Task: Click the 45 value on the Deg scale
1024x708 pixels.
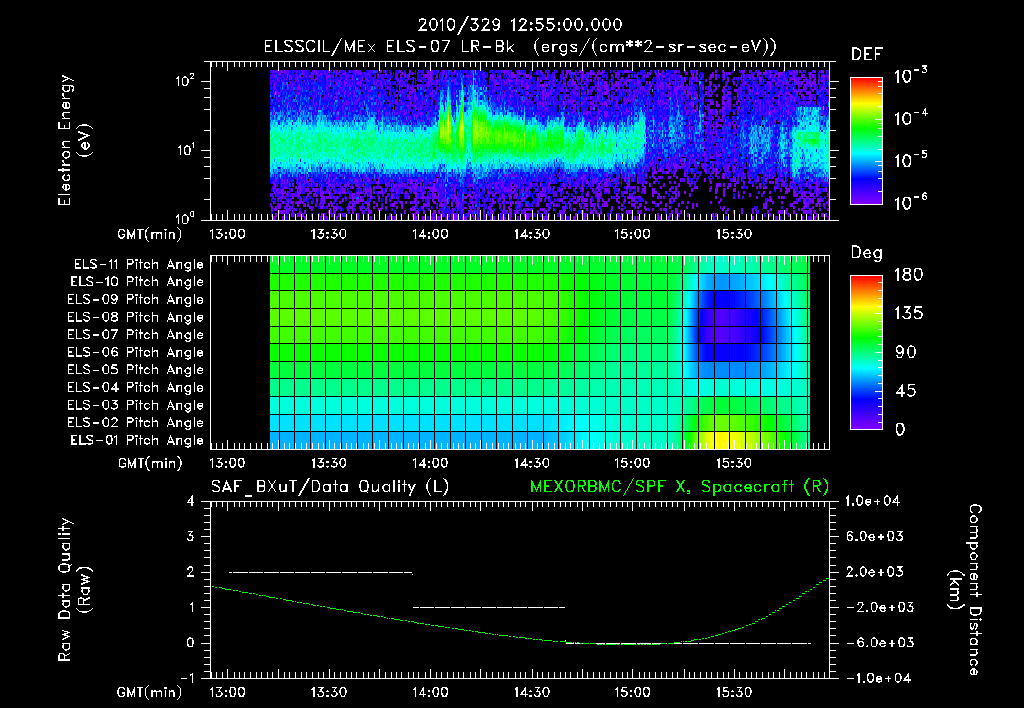Action: point(905,391)
